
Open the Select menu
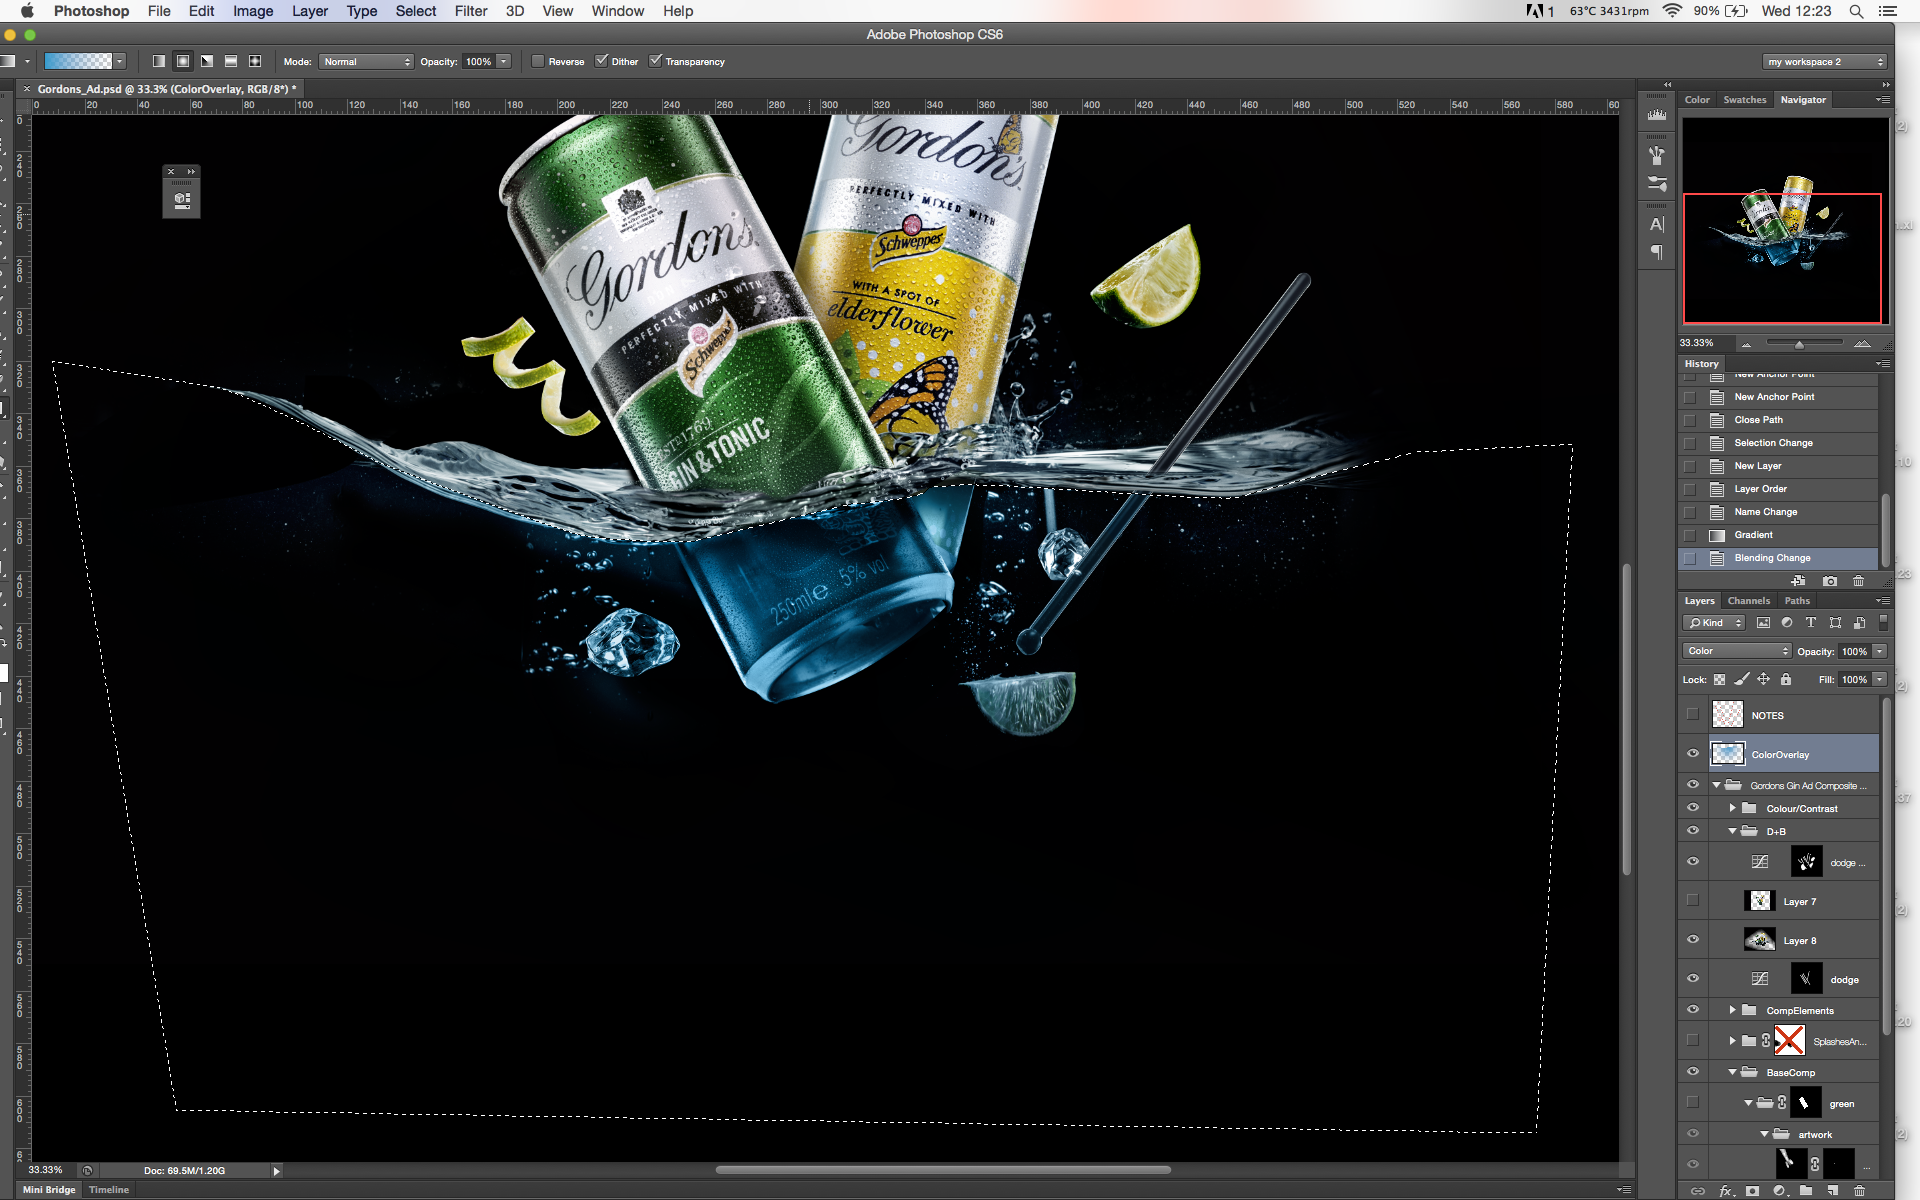(416, 11)
